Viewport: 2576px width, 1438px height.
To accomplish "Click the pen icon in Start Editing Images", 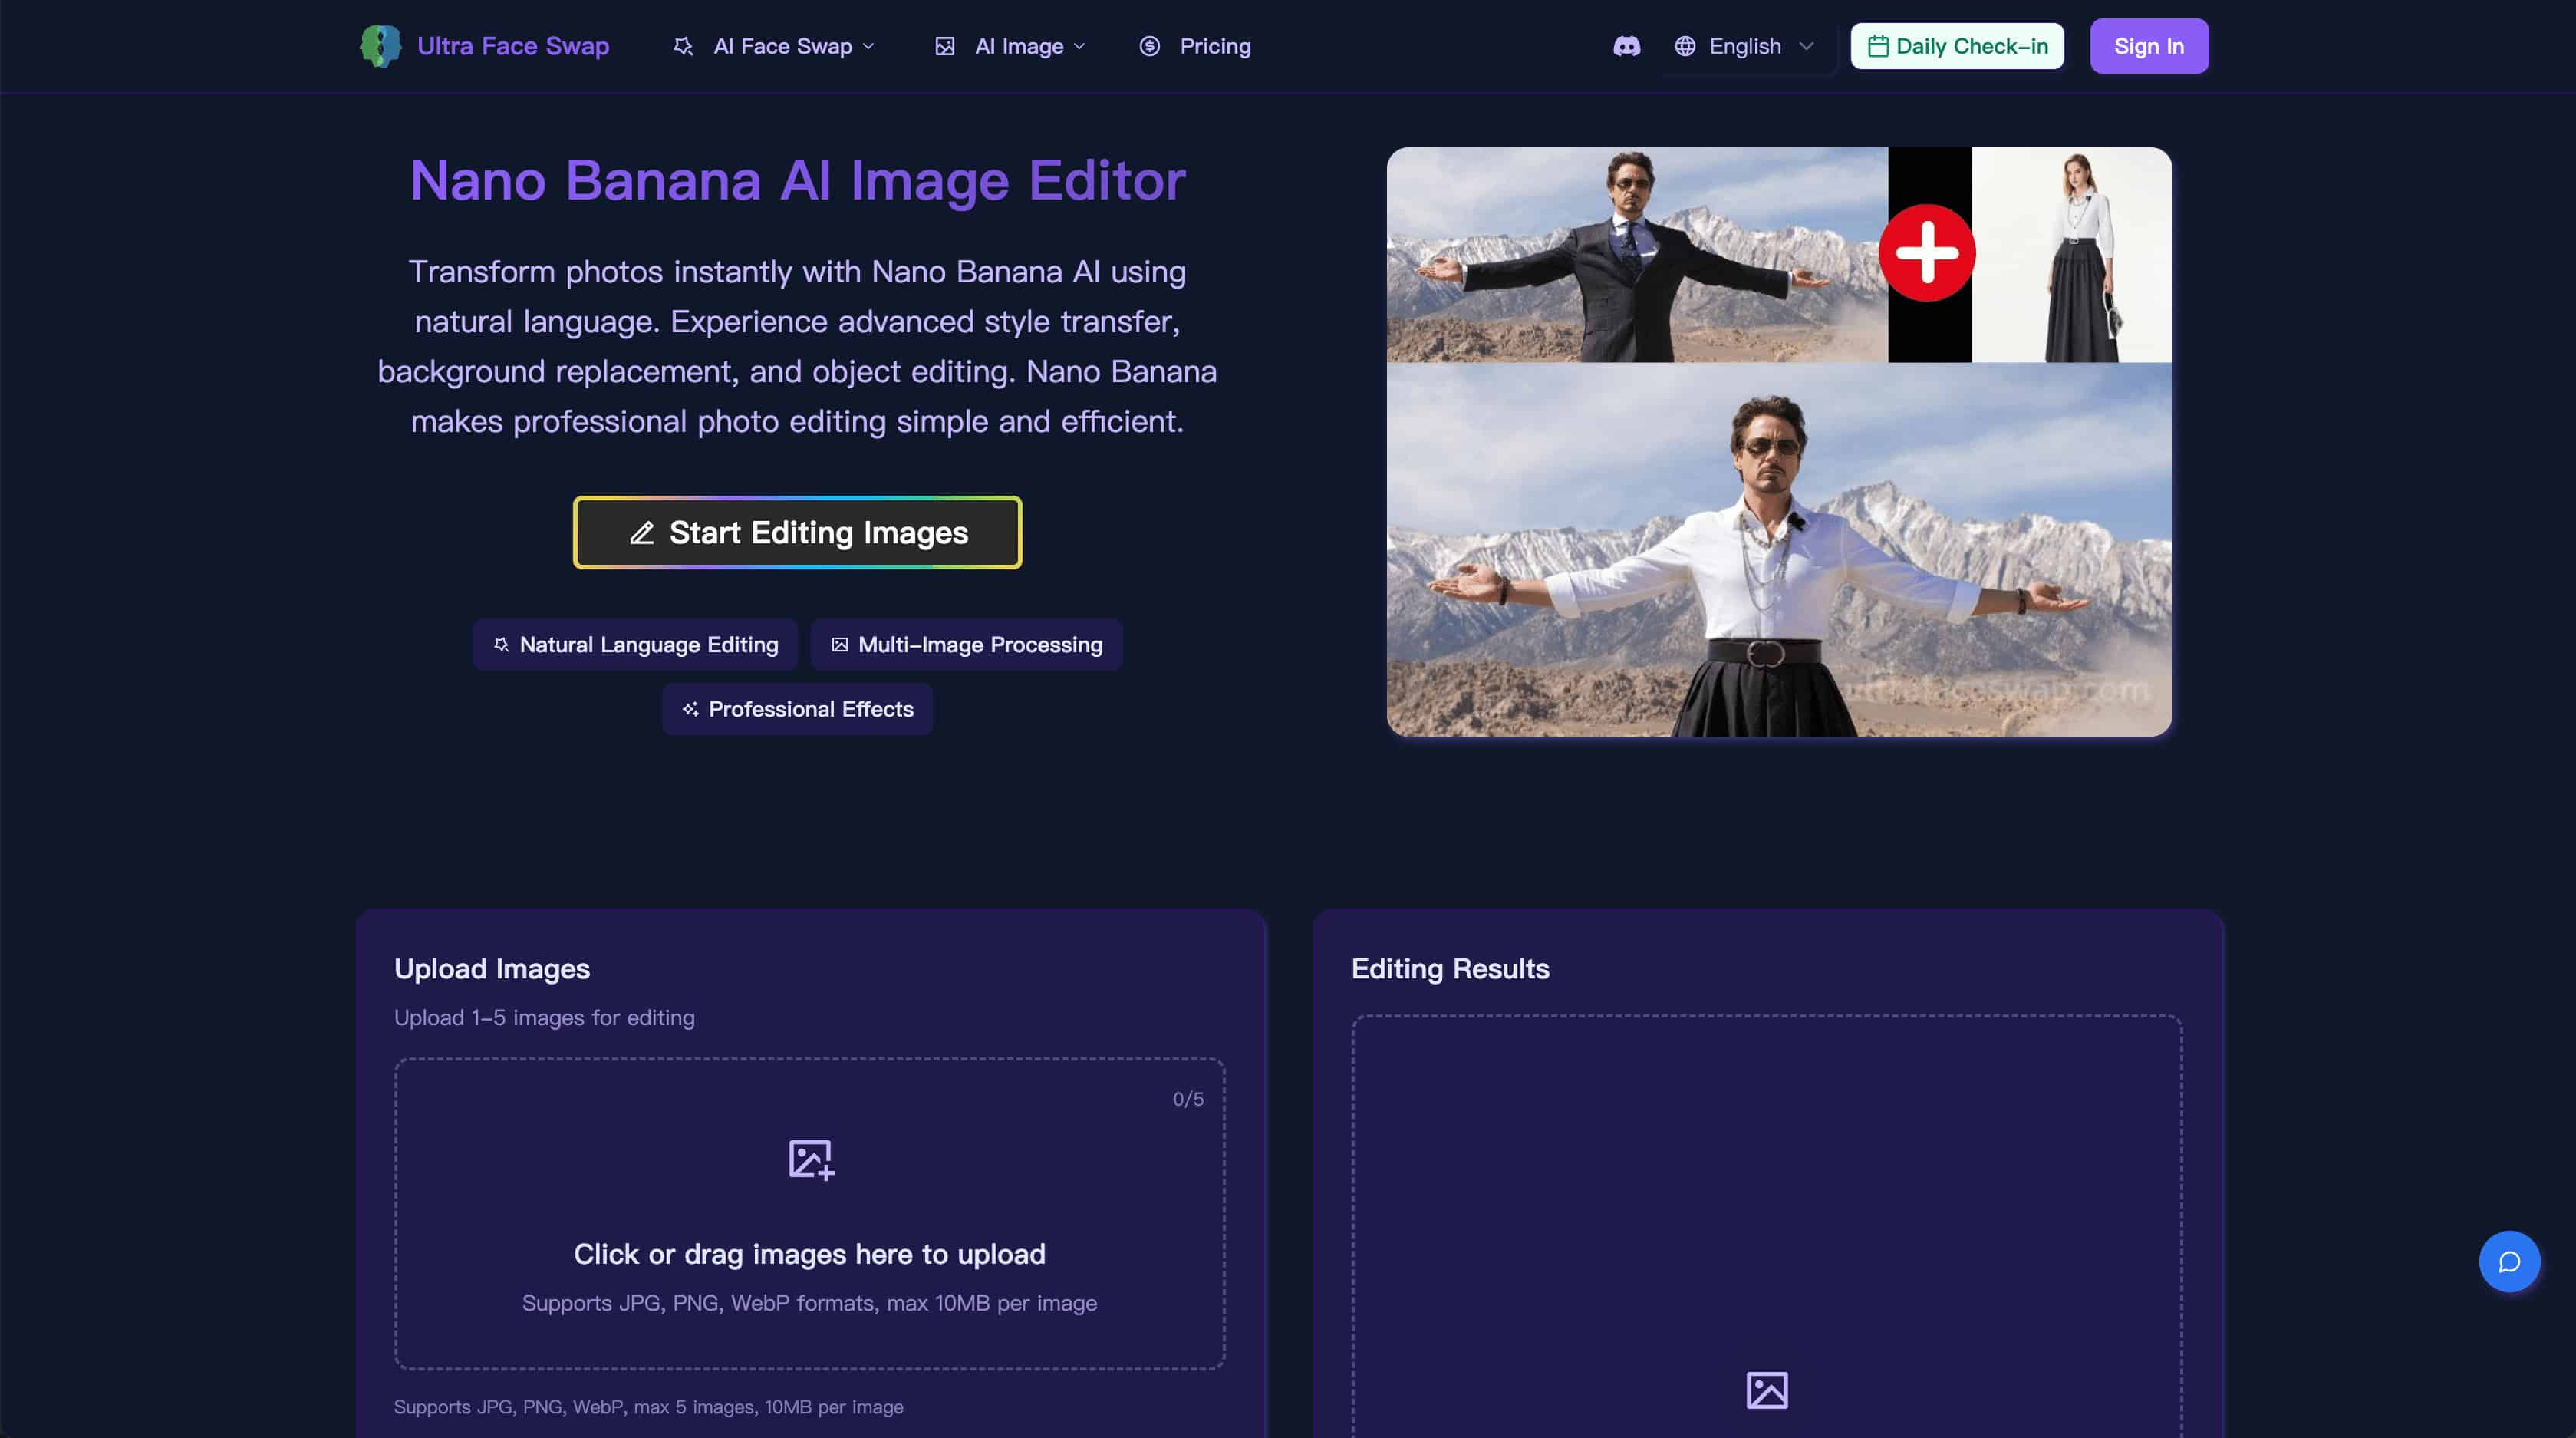I will click(x=643, y=533).
